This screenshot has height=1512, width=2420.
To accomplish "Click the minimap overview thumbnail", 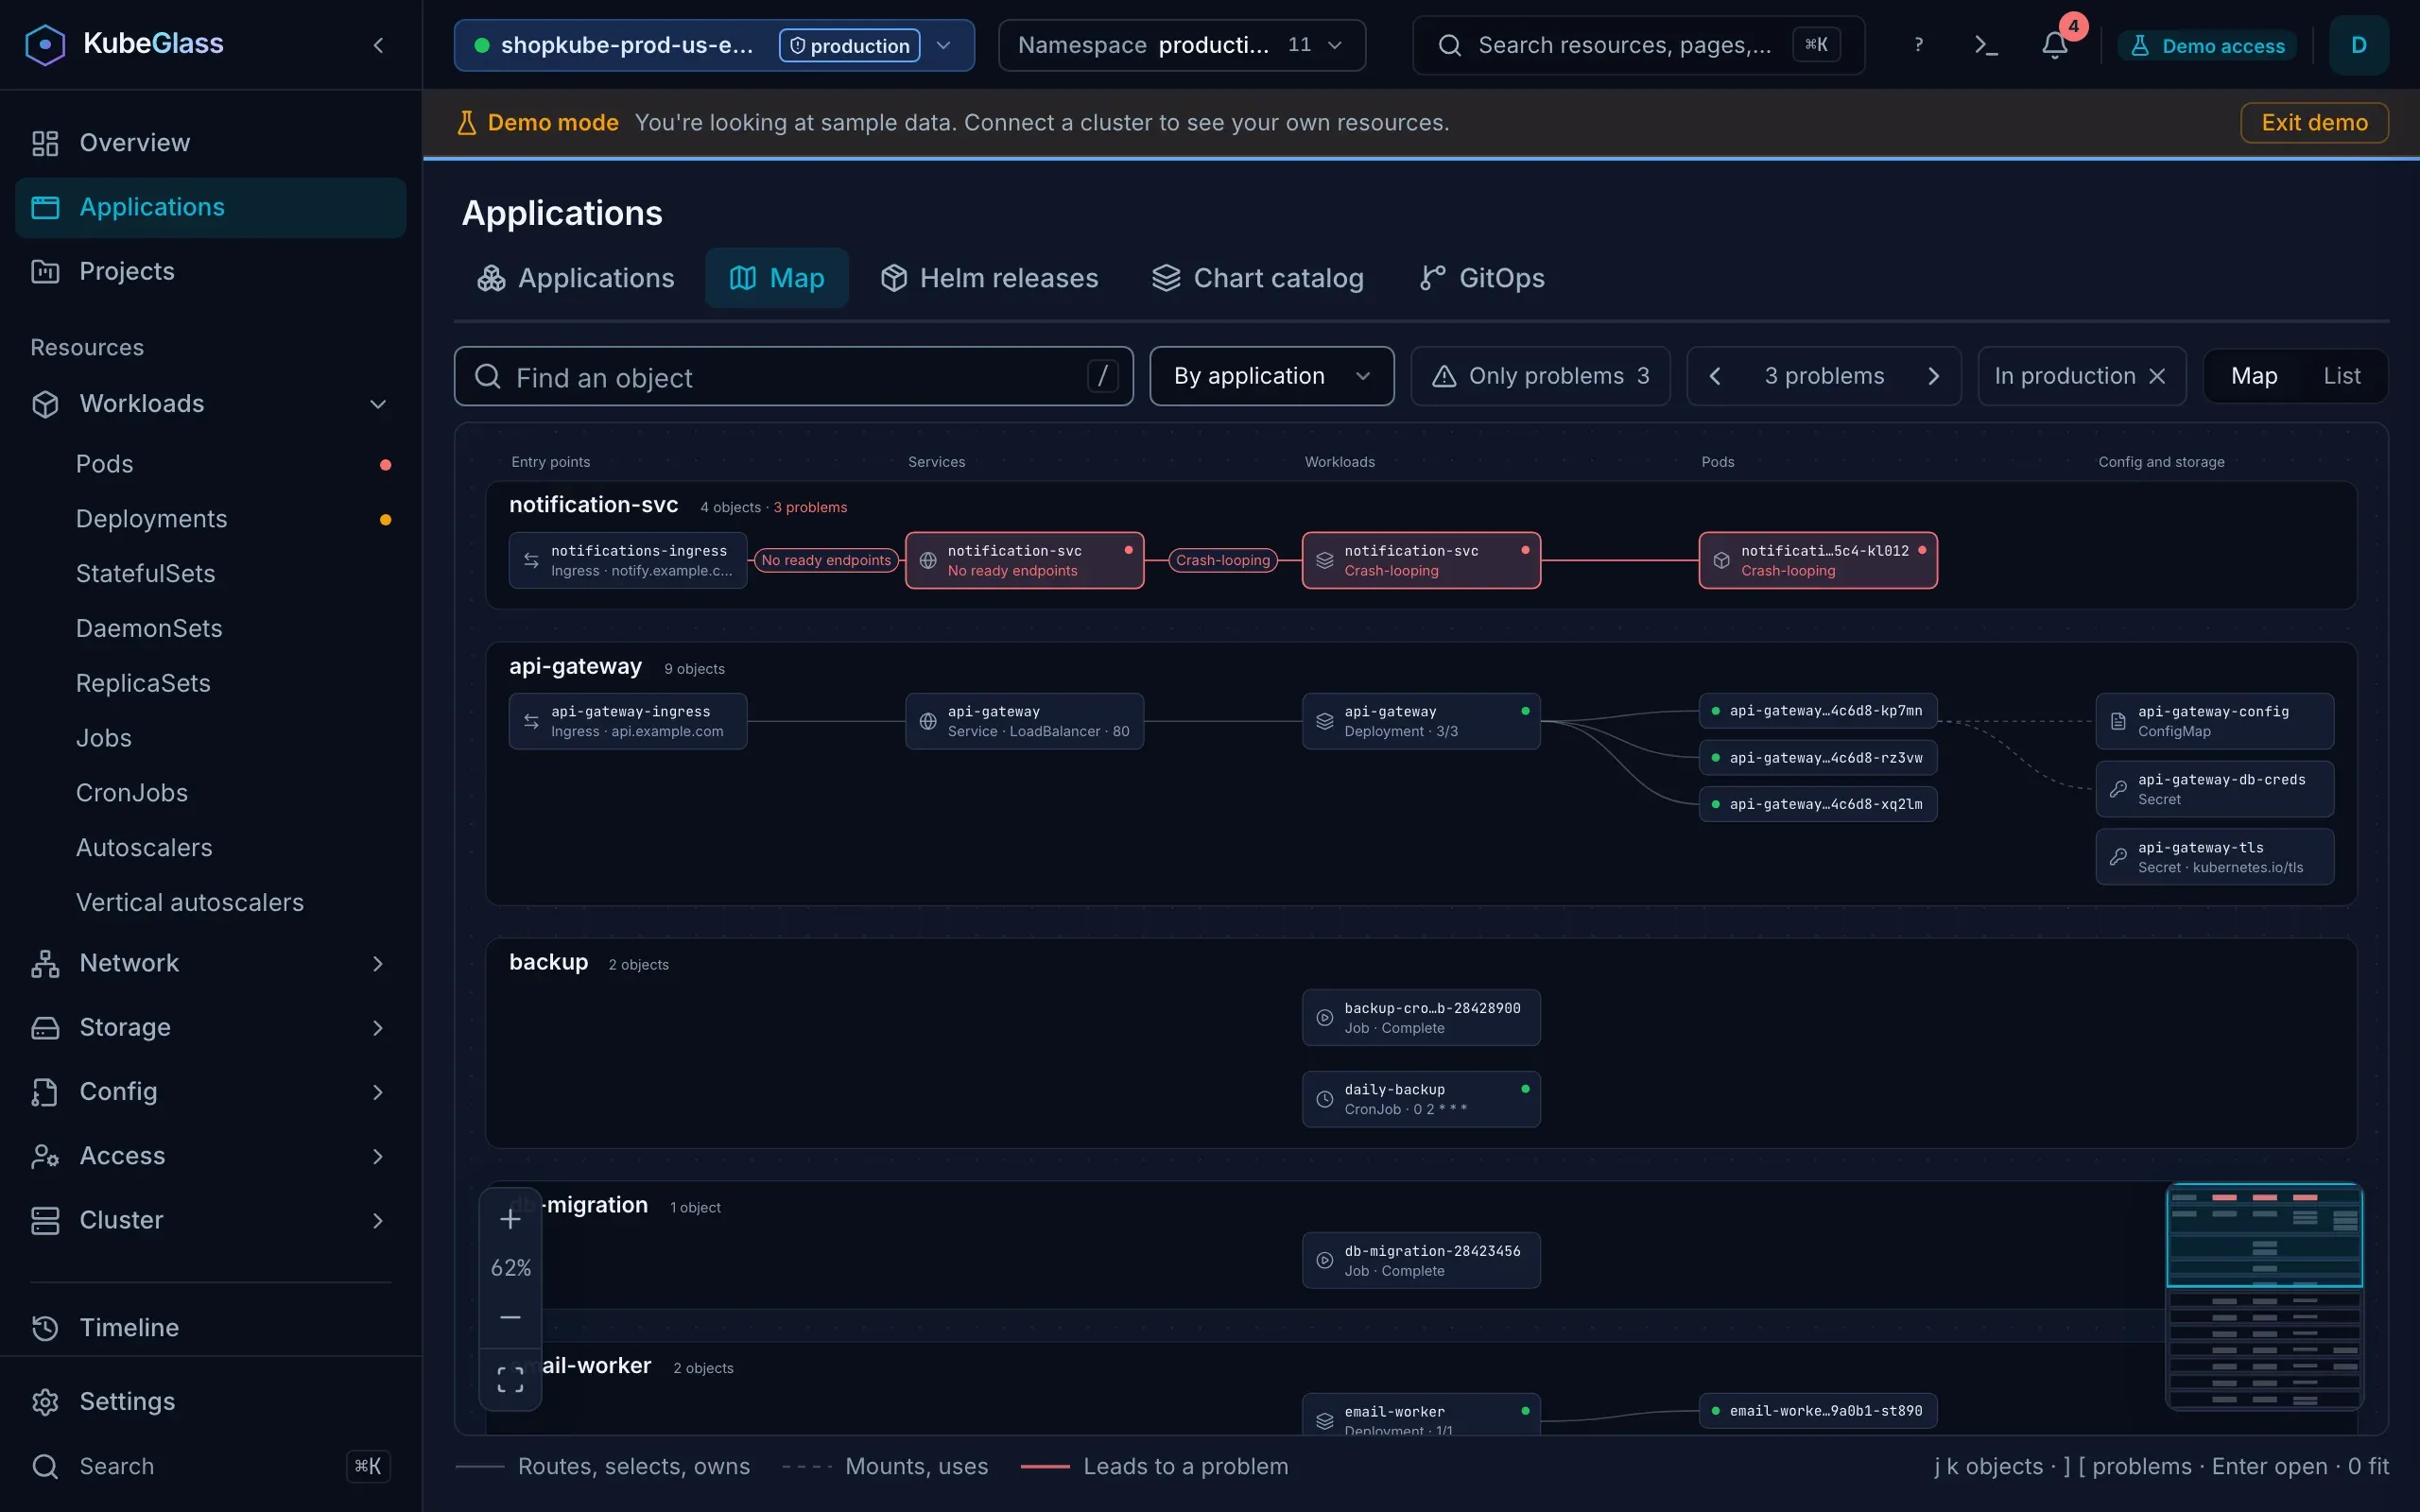I will [x=2264, y=1296].
